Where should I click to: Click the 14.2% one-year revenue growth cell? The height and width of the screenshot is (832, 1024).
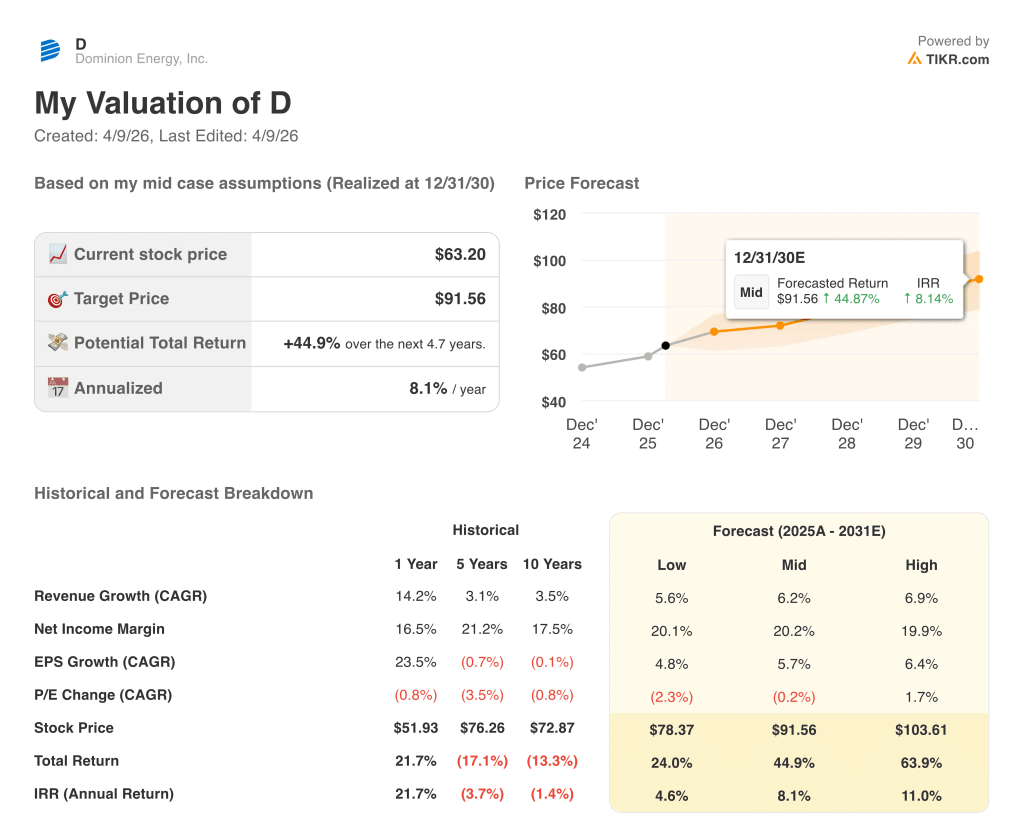(x=416, y=596)
